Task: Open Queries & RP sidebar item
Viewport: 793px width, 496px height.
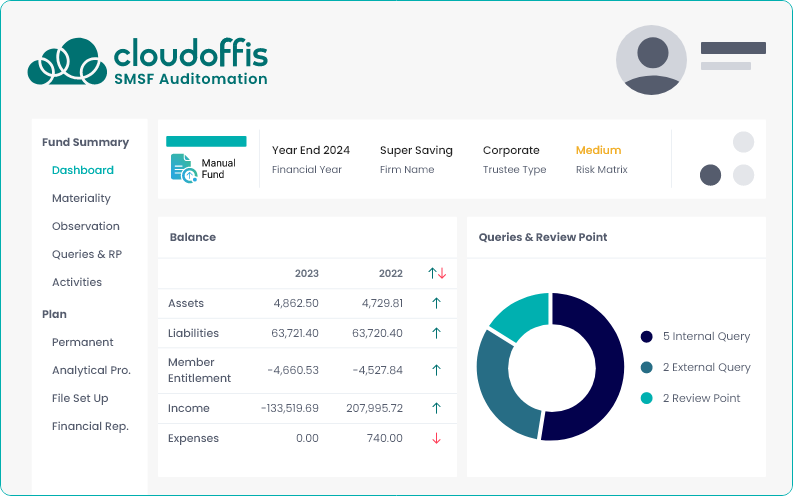Action: 87,254
